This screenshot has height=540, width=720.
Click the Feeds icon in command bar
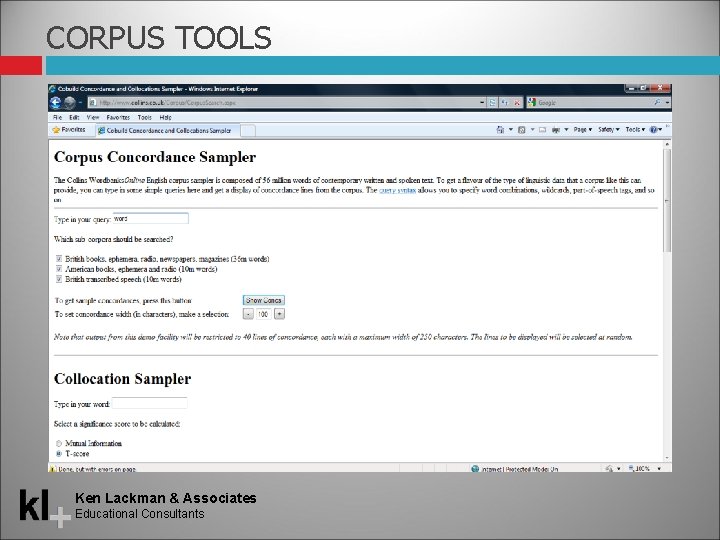(522, 130)
